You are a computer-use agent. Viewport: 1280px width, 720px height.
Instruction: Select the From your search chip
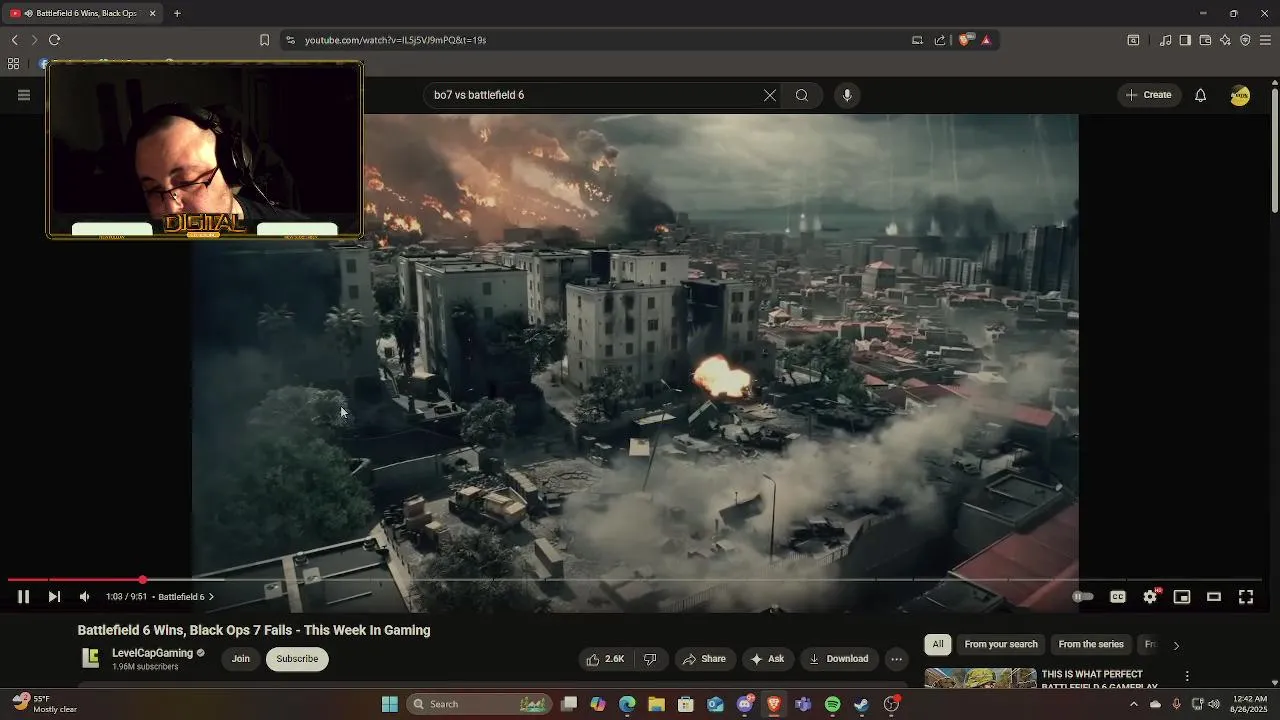(x=1001, y=645)
